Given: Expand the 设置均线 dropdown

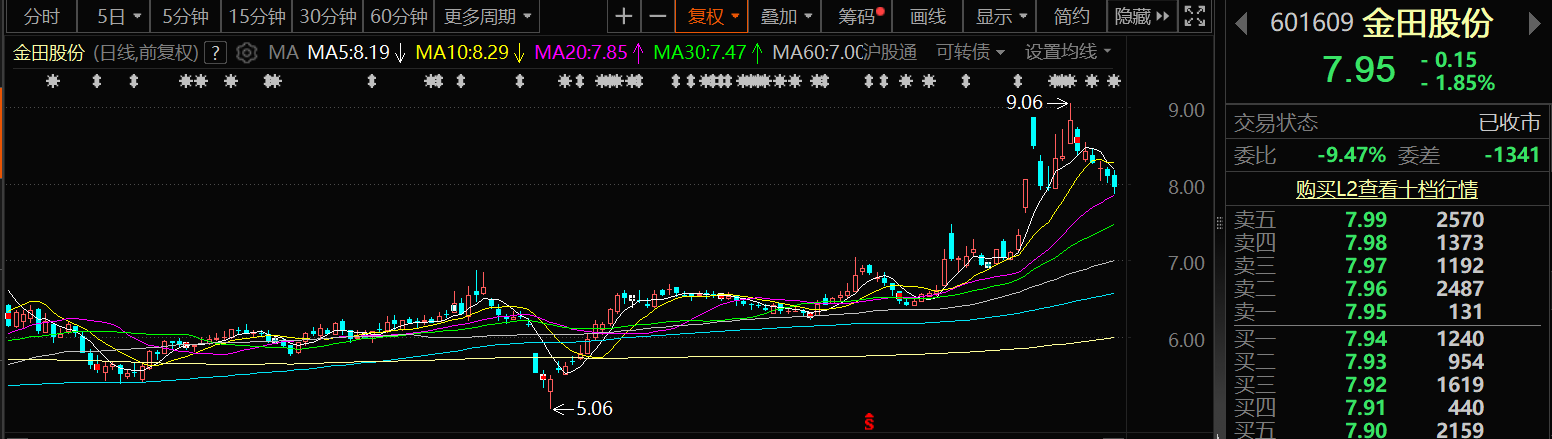Looking at the screenshot, I should coord(1068,52).
